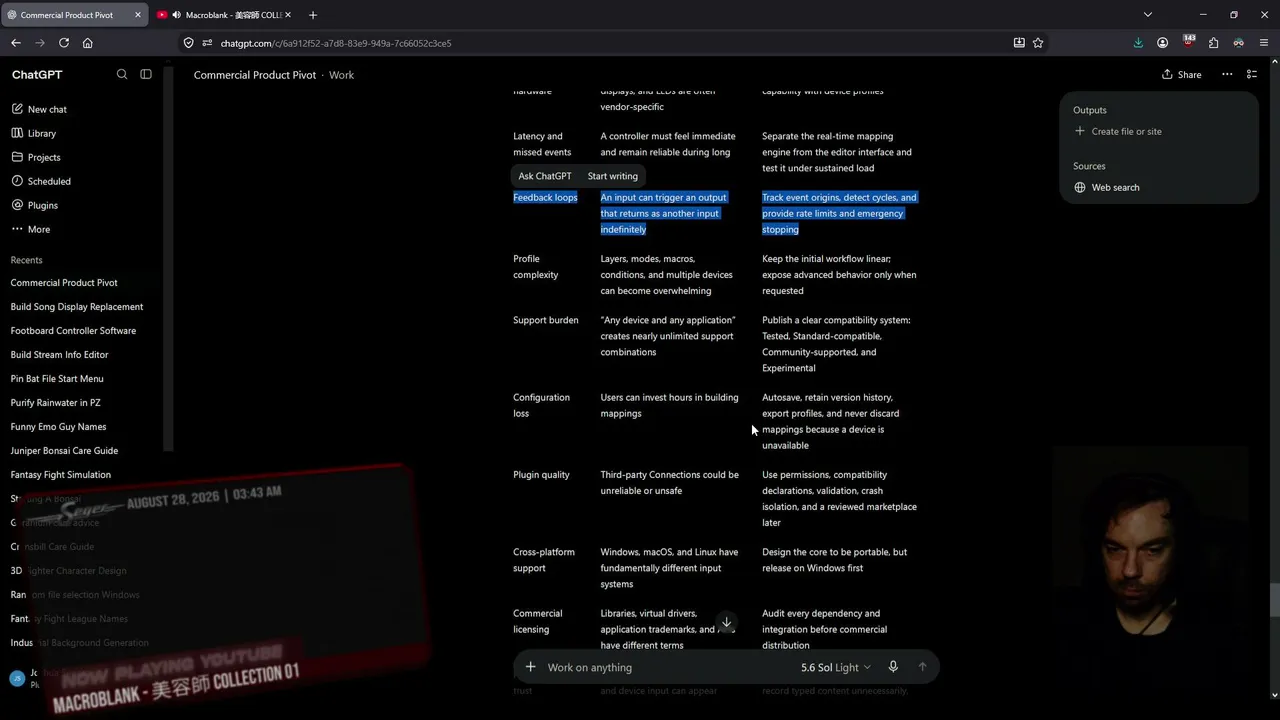The width and height of the screenshot is (1280, 720).
Task: Bookmark this page with the star
Action: pos(1038,43)
